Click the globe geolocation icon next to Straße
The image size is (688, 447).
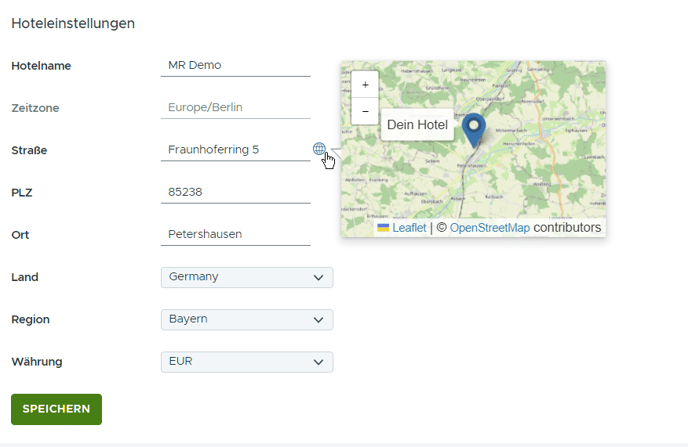pos(319,149)
